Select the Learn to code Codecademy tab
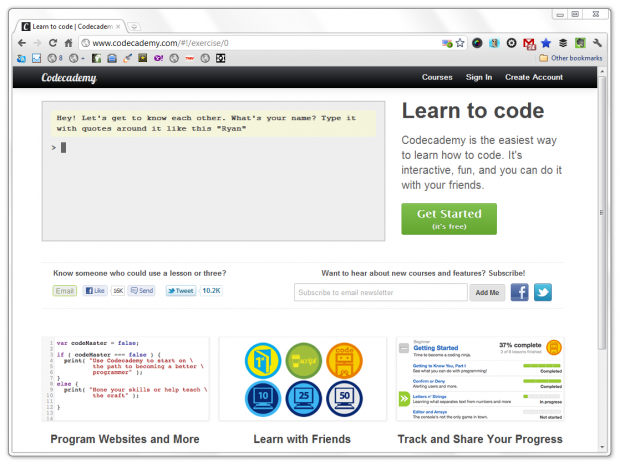620x464 pixels. [x=71, y=27]
